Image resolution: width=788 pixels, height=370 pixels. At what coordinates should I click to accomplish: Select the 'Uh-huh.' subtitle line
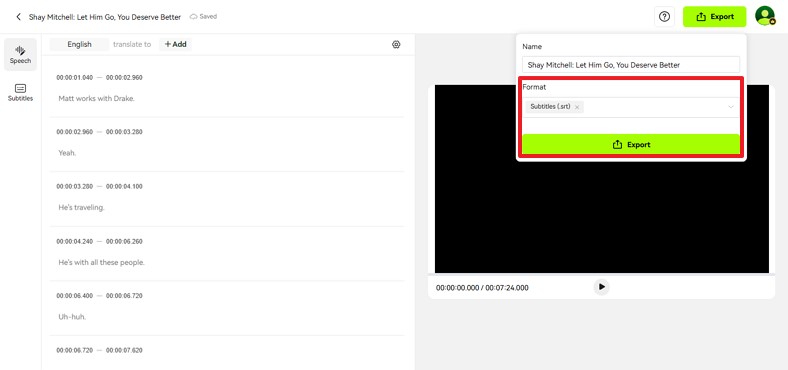pos(72,317)
